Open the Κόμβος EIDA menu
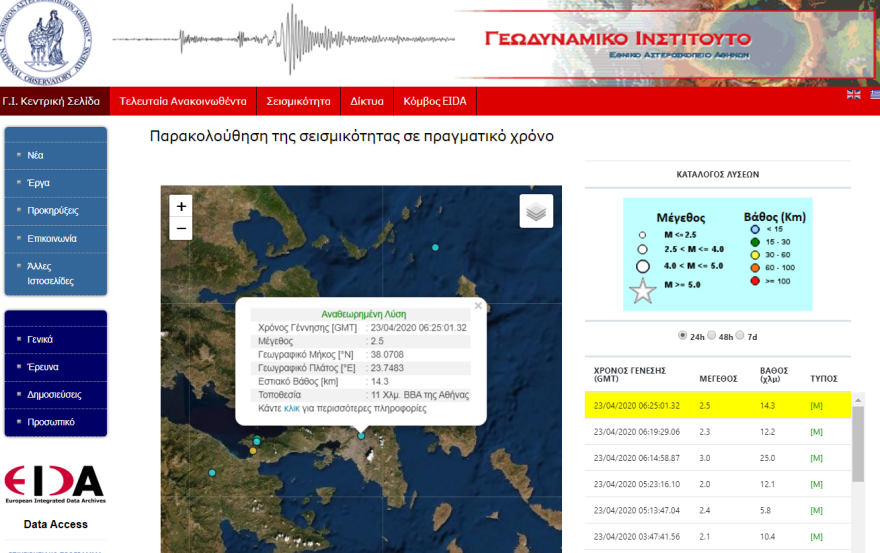Image resolution: width=880 pixels, height=553 pixels. (x=435, y=101)
